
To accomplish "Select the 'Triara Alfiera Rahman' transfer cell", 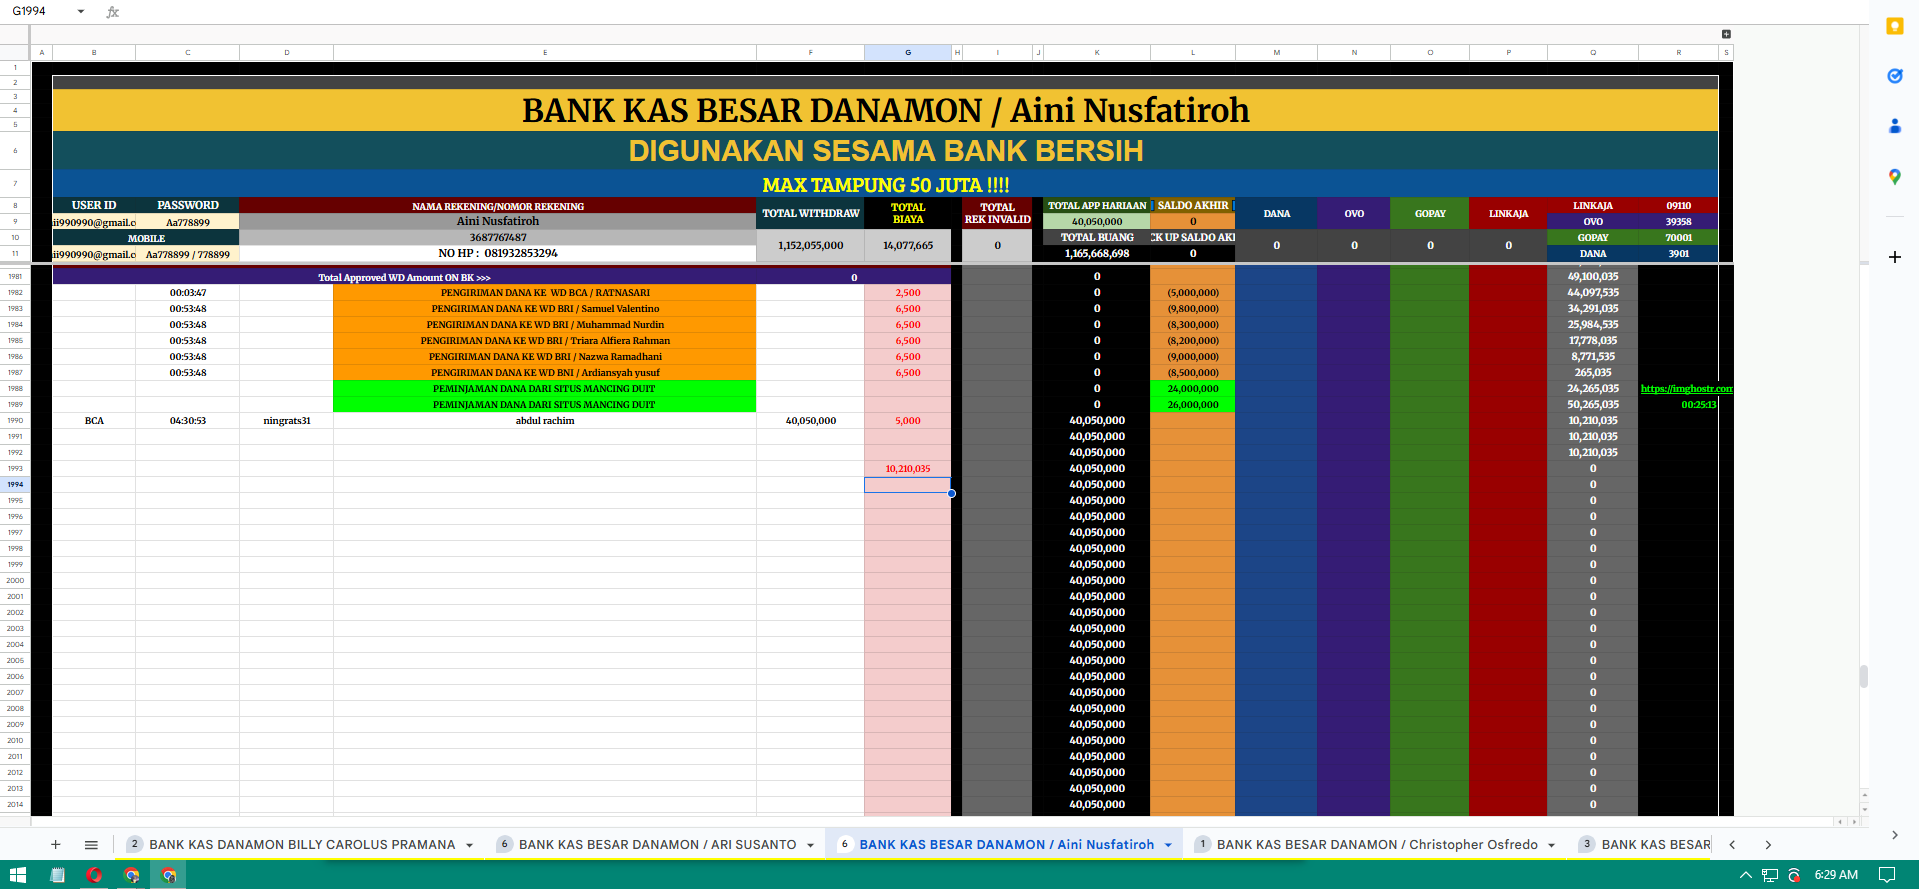I will tap(545, 341).
